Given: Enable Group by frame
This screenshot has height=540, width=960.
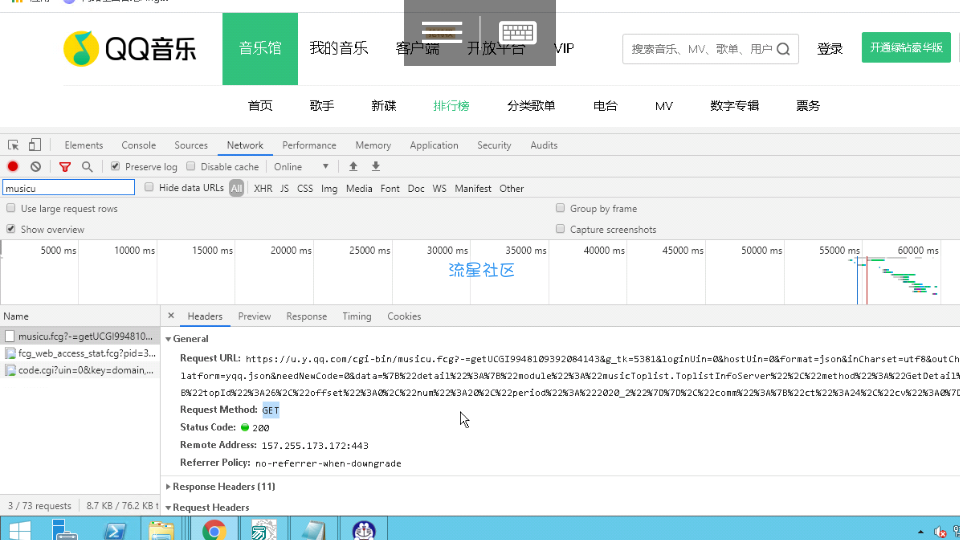Looking at the screenshot, I should [560, 208].
